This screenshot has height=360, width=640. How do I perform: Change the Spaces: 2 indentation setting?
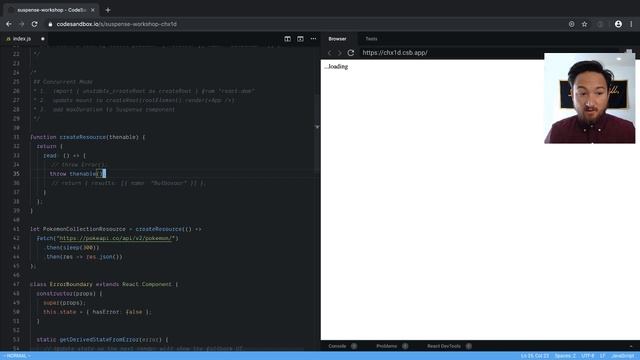tap(565, 356)
